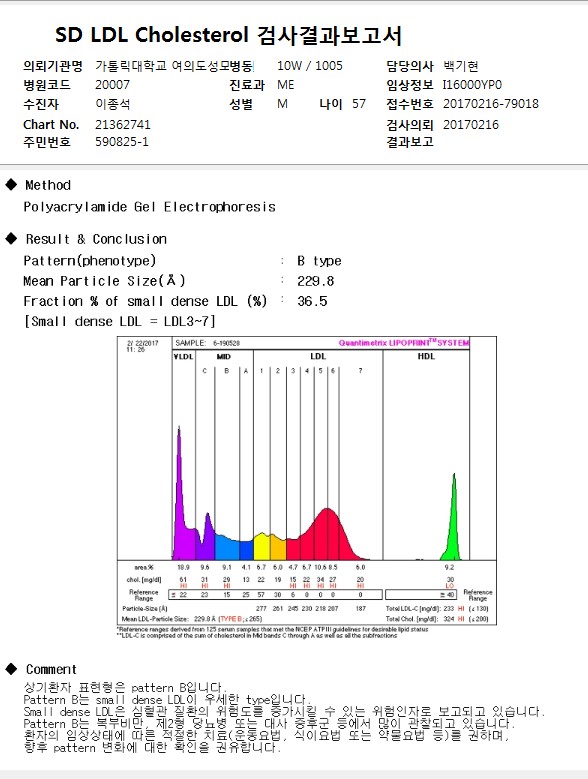This screenshot has height=779, width=588.
Task: Click the Polyacrylamide Gel Electrophoresis text
Action: pos(149,207)
